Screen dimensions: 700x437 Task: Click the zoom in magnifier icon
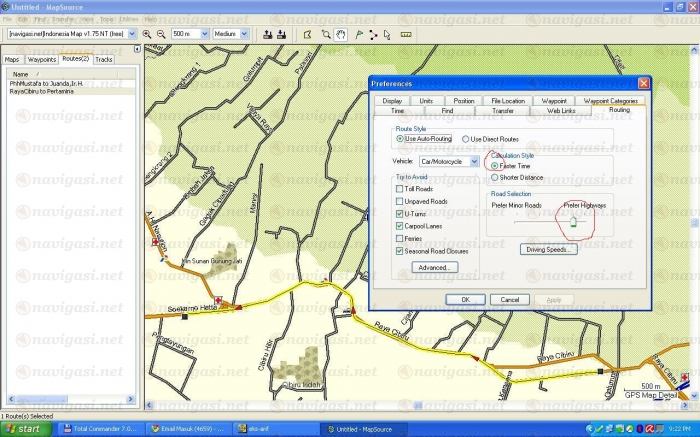point(147,33)
